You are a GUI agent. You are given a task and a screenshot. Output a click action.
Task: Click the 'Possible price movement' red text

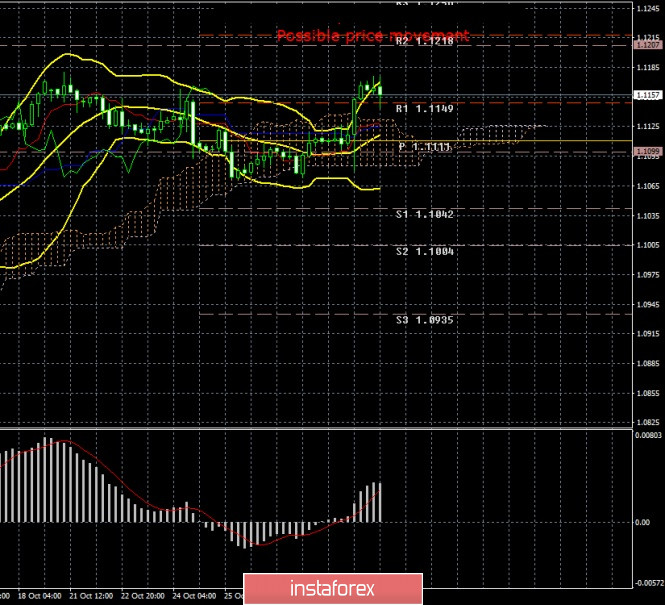(x=373, y=36)
